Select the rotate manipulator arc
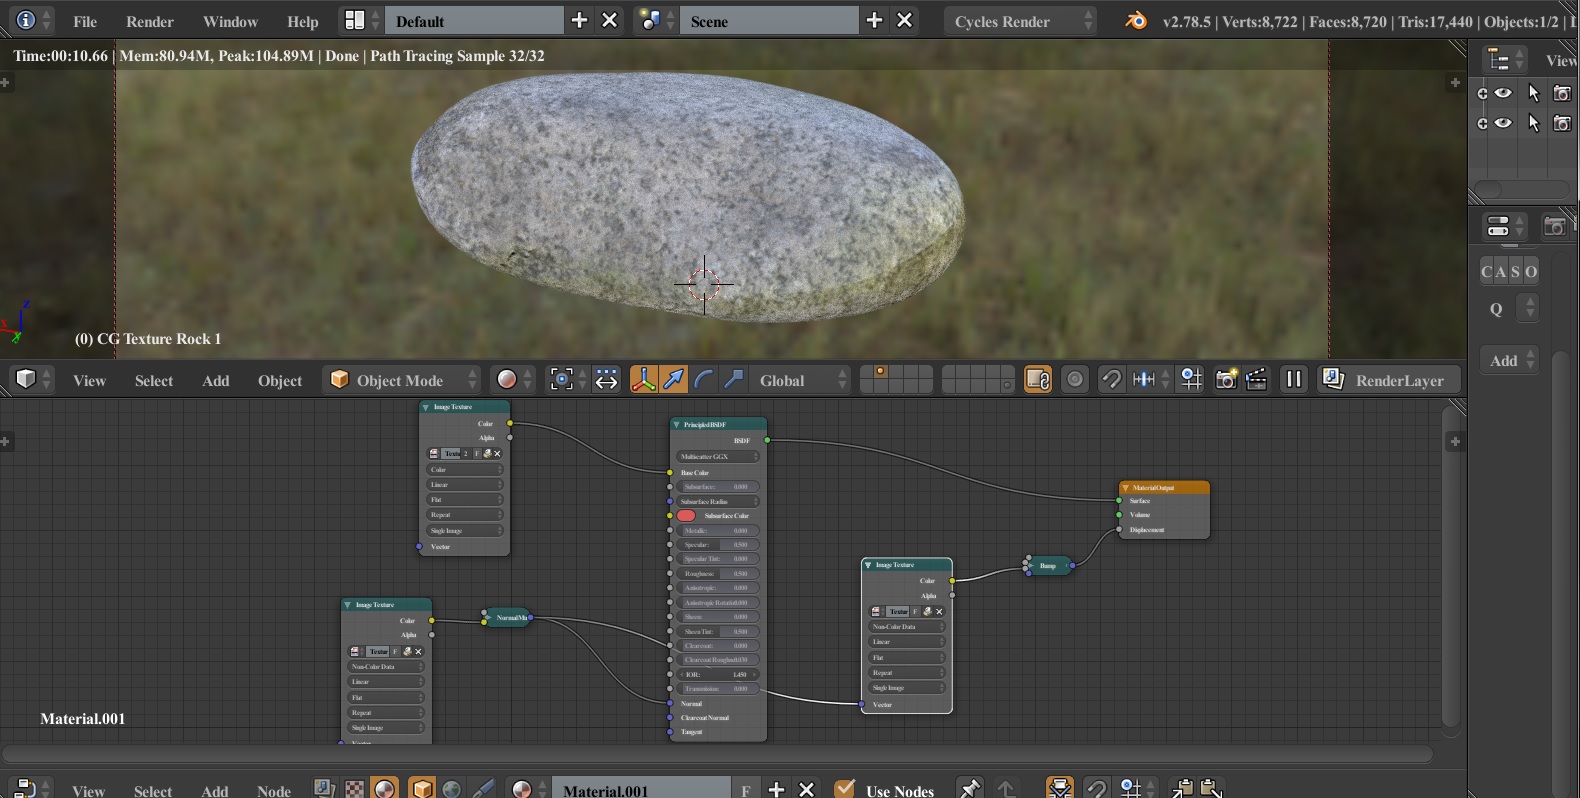 coord(704,379)
